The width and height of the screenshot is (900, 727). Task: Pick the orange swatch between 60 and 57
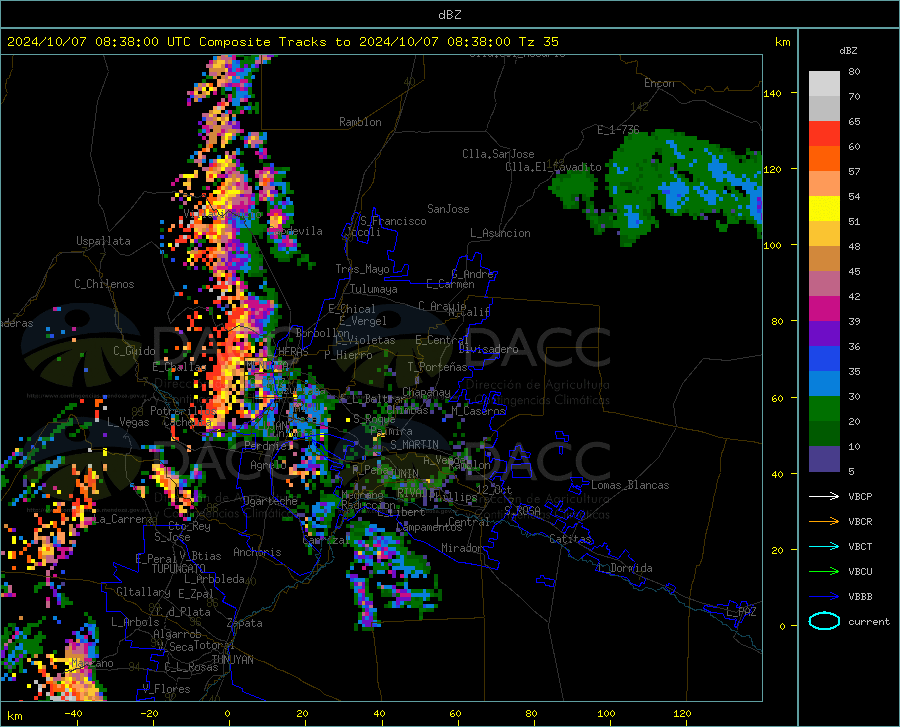824,159
